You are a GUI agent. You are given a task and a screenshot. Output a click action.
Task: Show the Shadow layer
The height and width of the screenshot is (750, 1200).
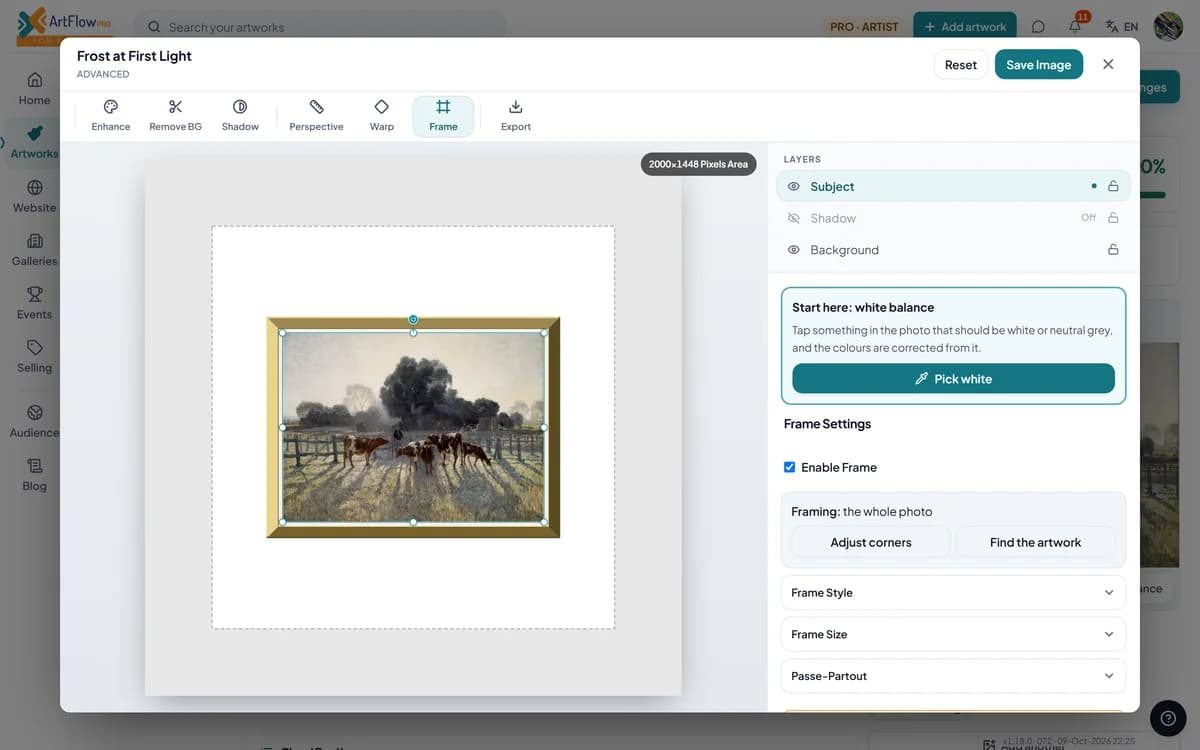pos(794,218)
